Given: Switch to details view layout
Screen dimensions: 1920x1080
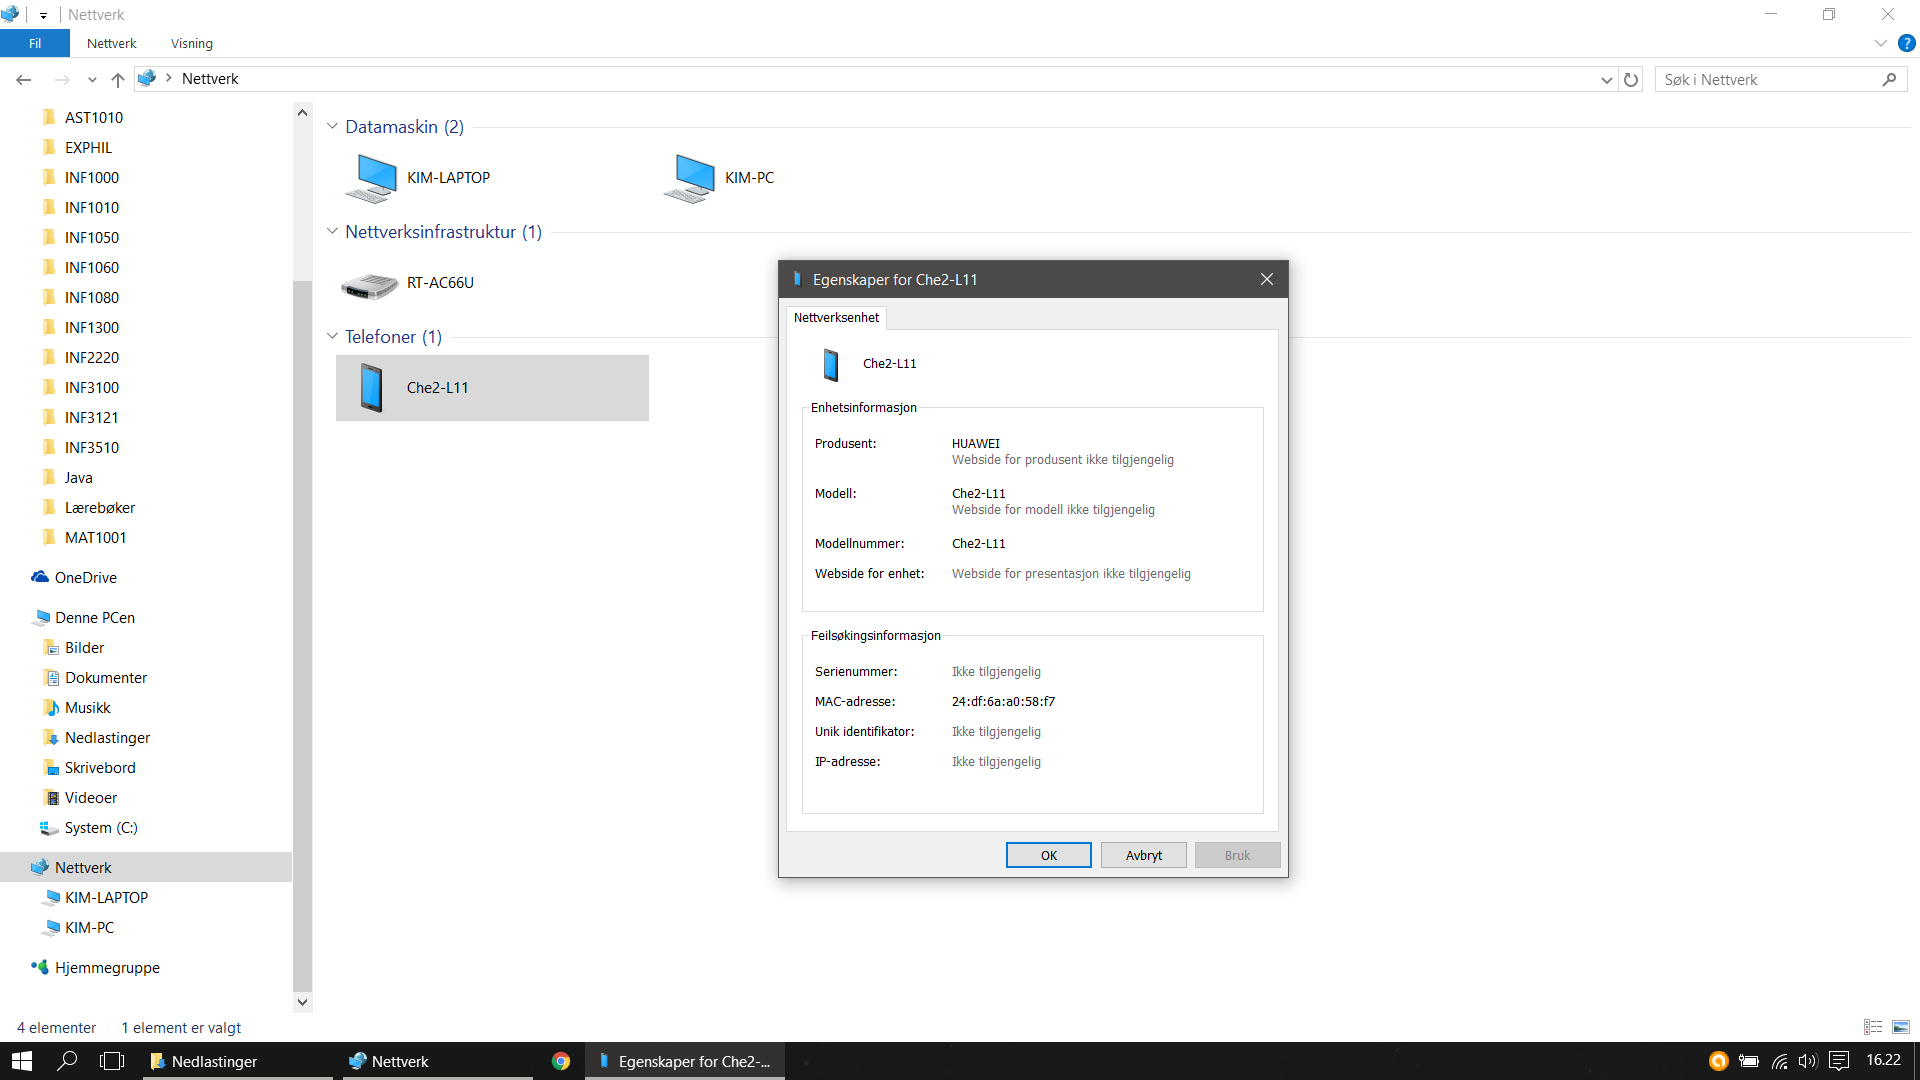Looking at the screenshot, I should coord(1873,1027).
